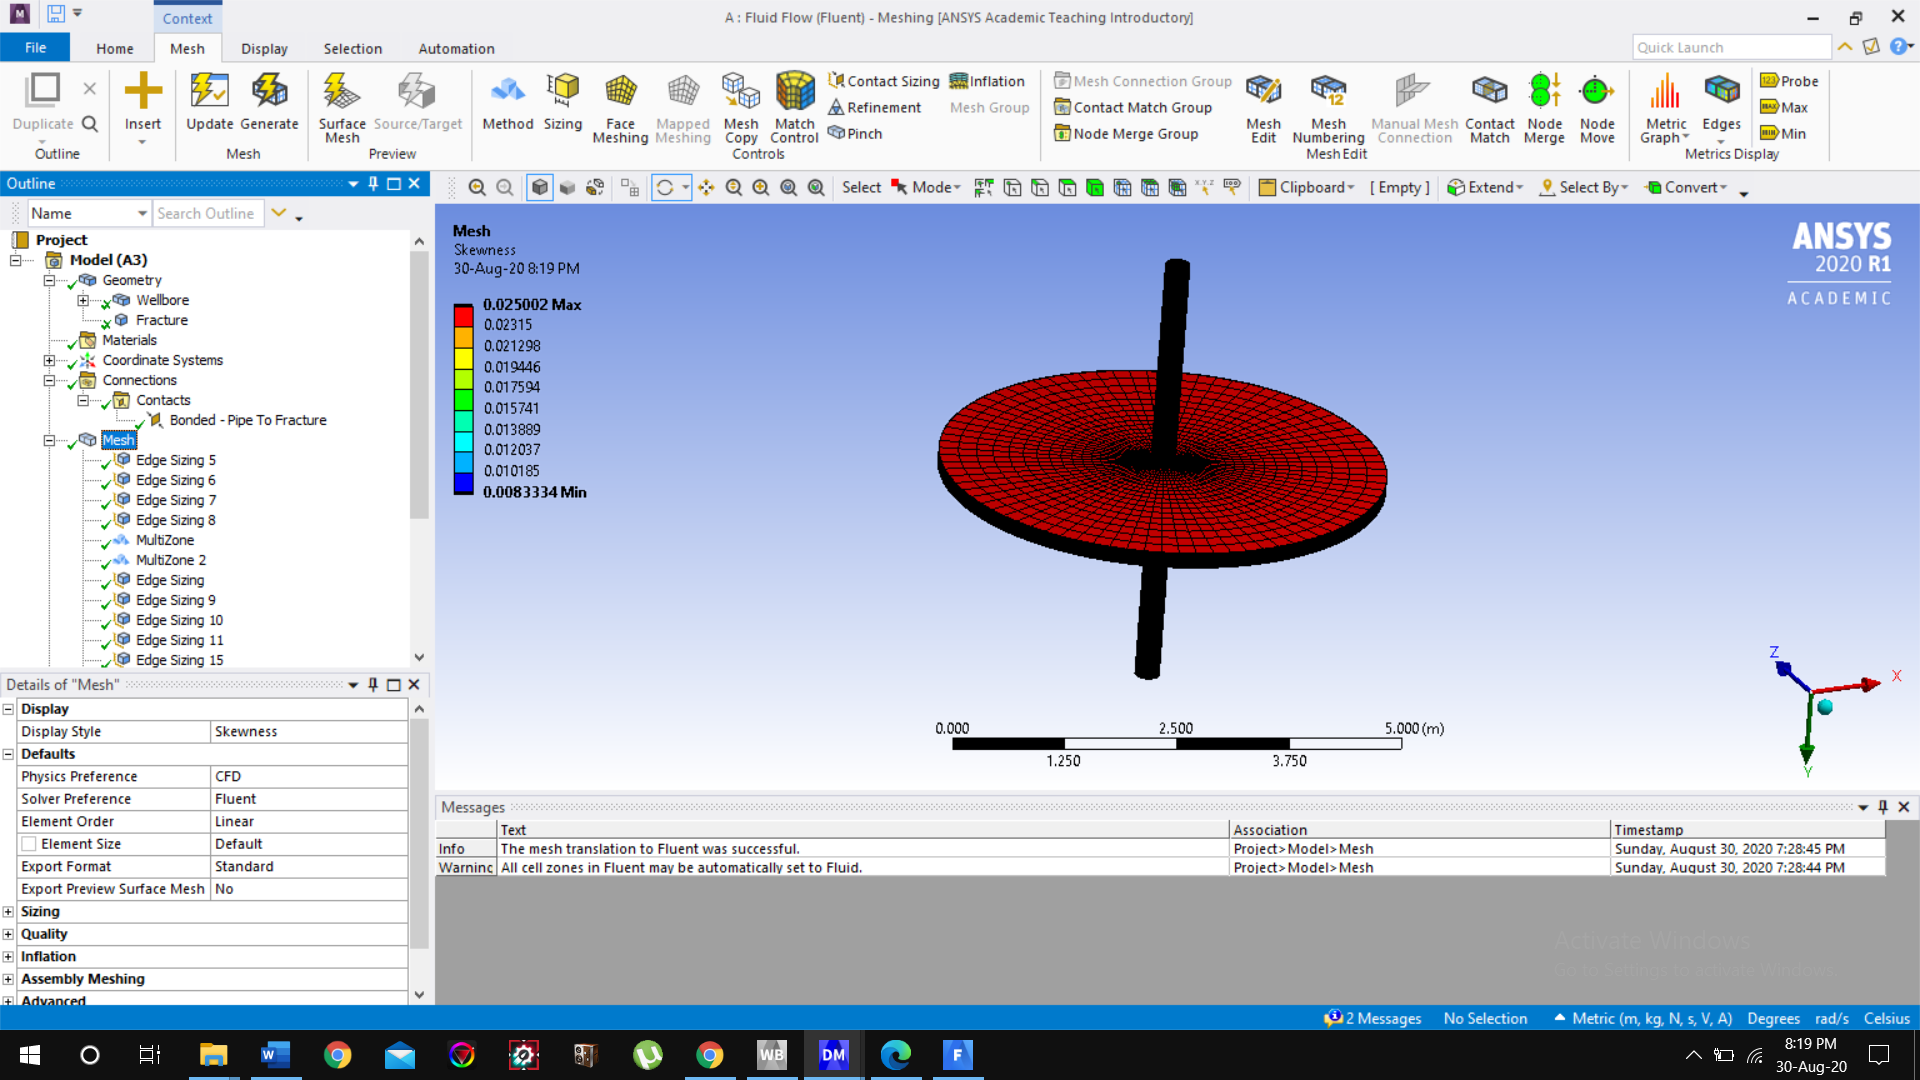Screen dimensions: 1920x1080
Task: Click the Contact Sizing button
Action: [884, 81]
